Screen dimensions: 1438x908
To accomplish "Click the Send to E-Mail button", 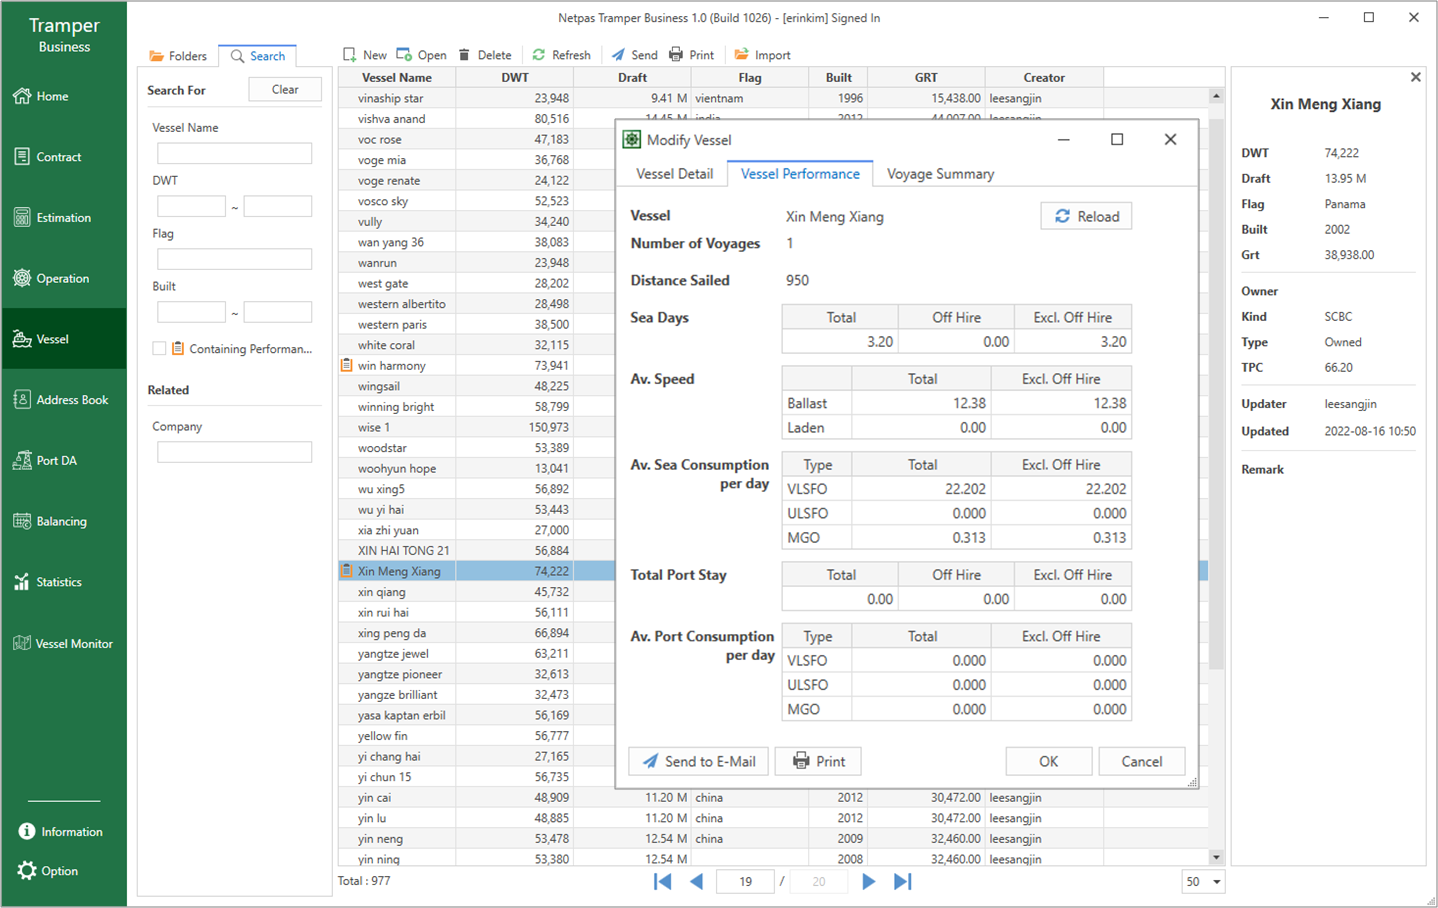I will [x=698, y=761].
